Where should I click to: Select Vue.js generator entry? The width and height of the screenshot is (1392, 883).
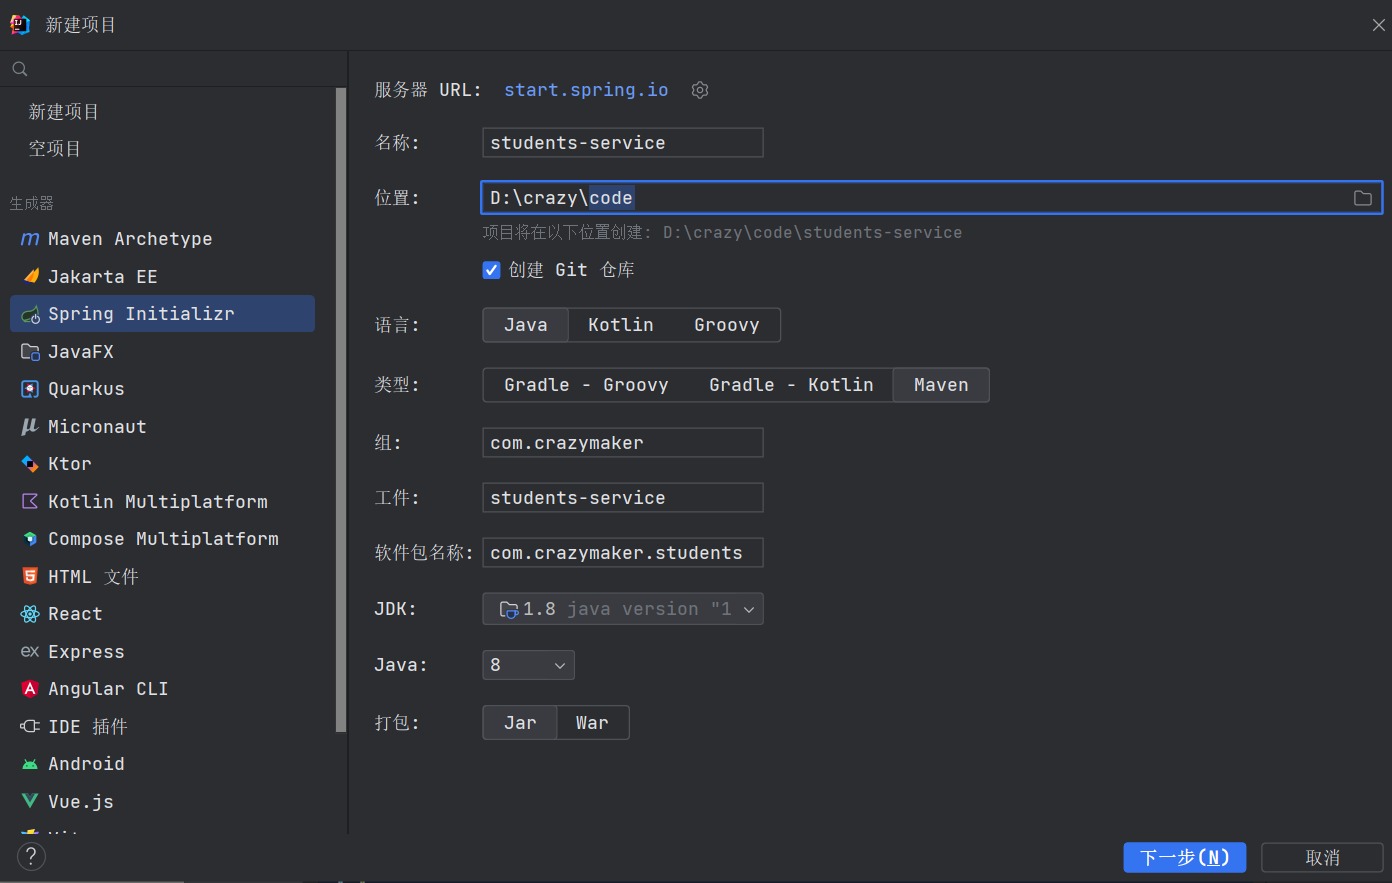pos(162,801)
